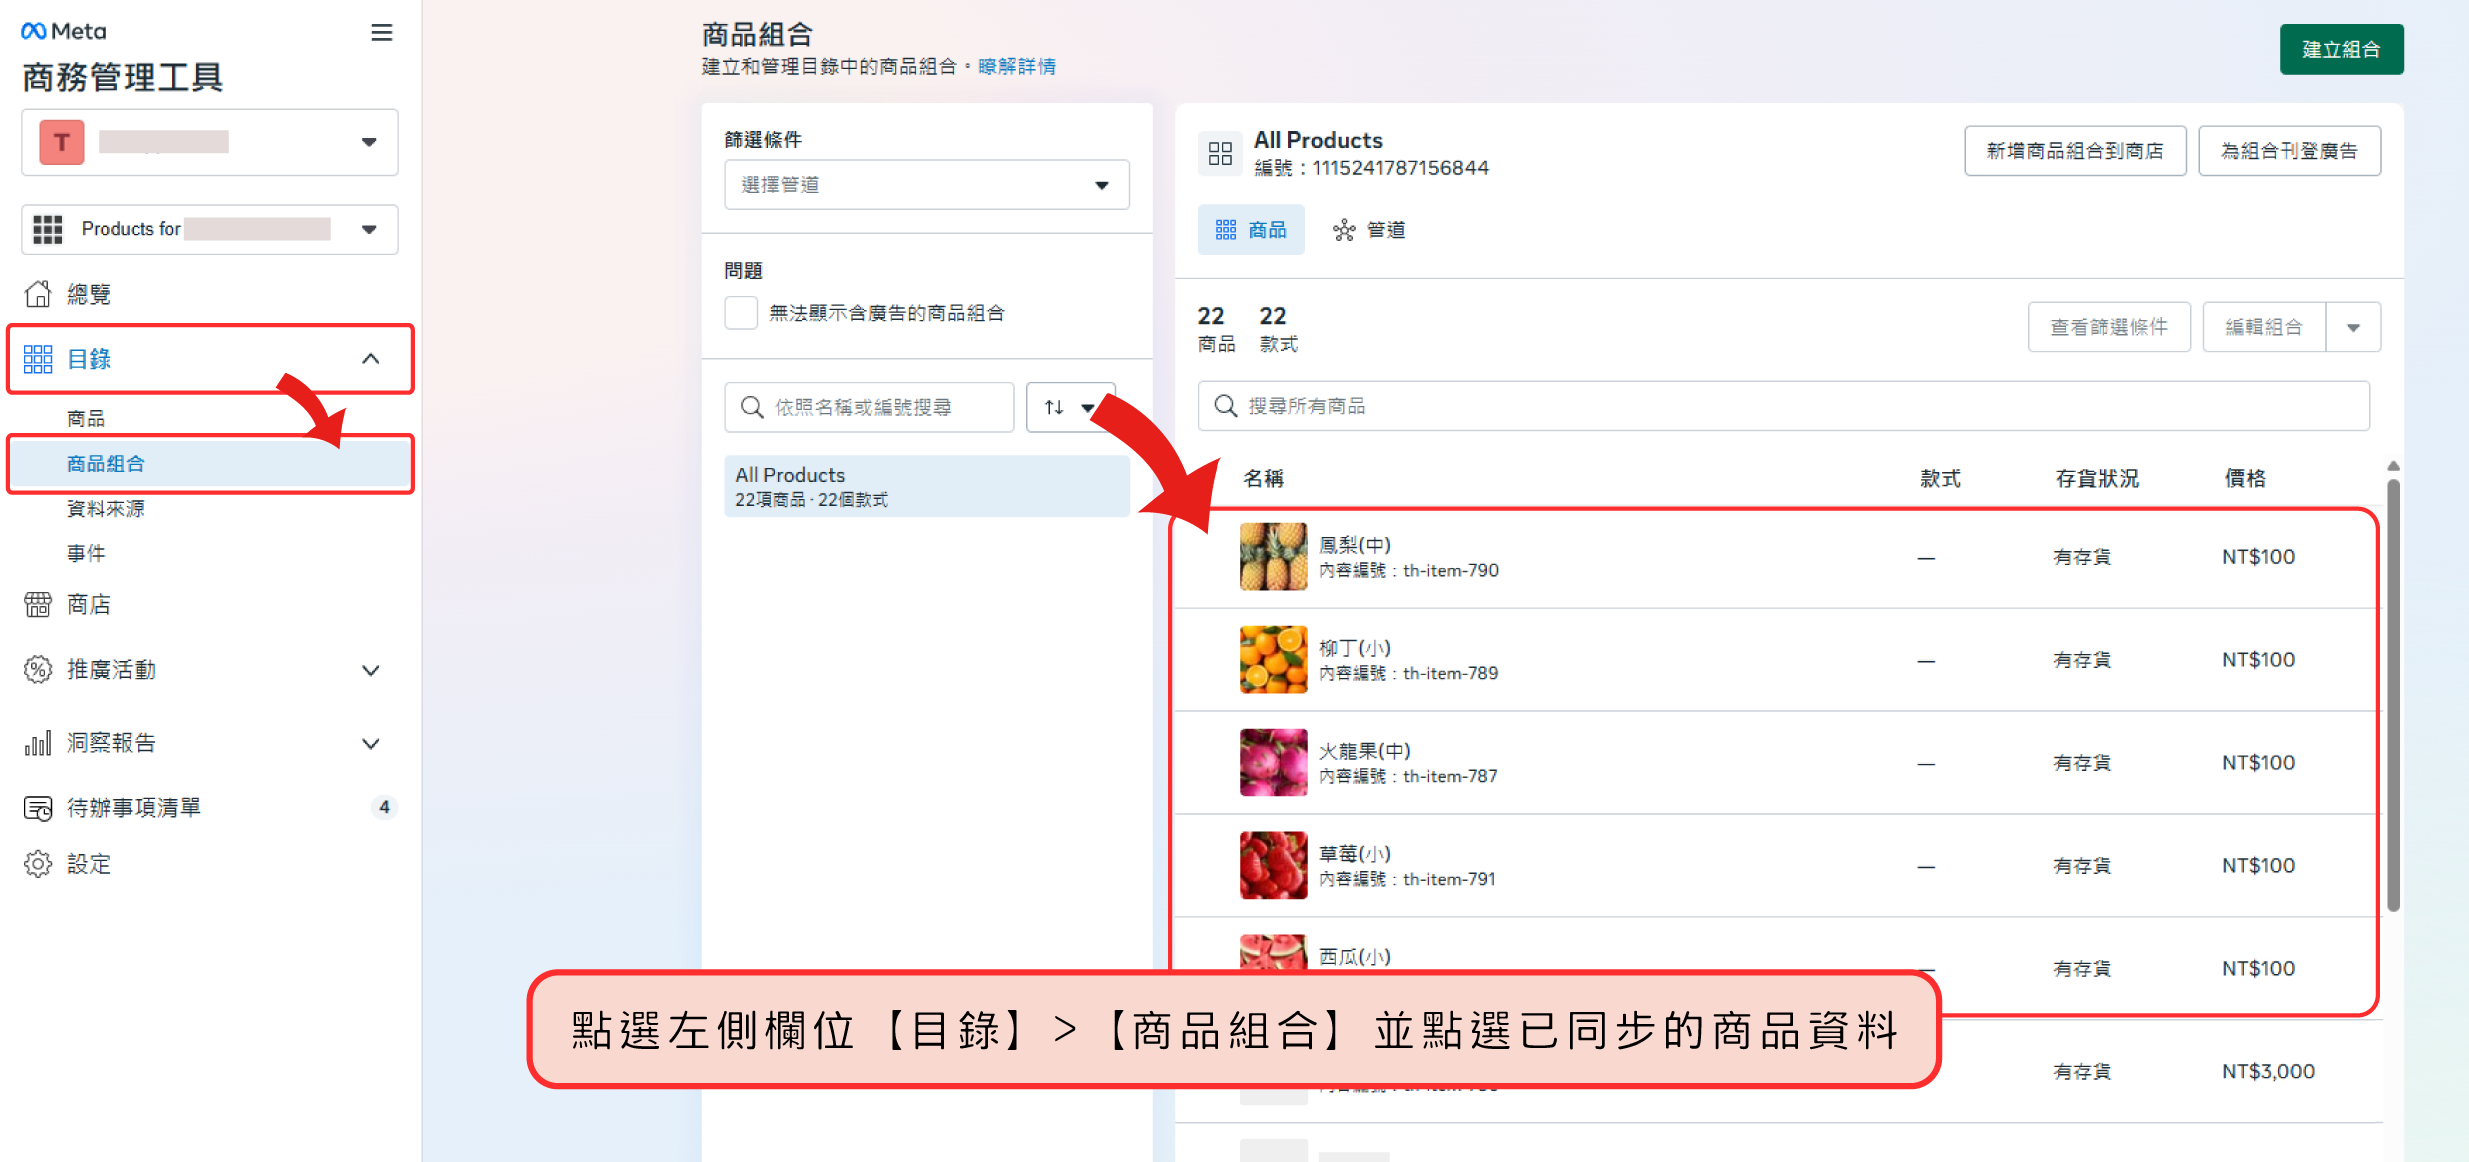Switch to the 管道 tab
The width and height of the screenshot is (2469, 1162).
(1369, 230)
